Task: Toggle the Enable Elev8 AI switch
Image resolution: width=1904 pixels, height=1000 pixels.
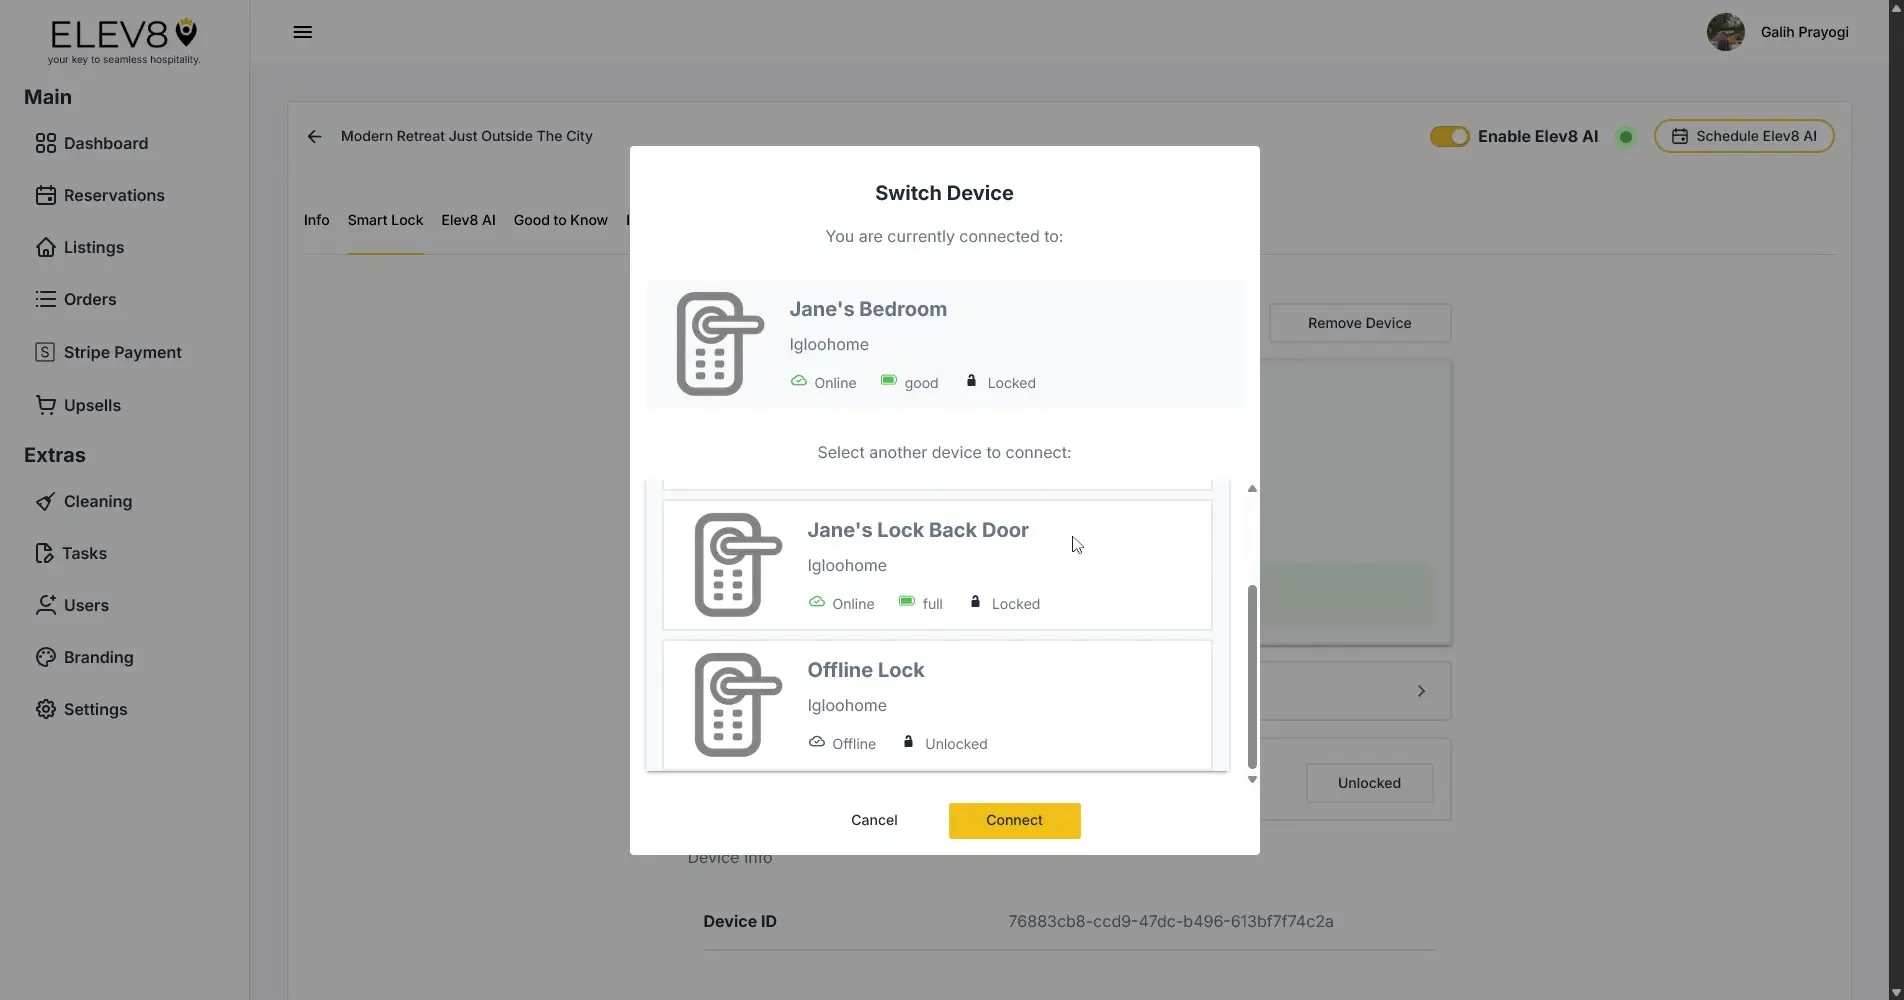Action: [1449, 136]
